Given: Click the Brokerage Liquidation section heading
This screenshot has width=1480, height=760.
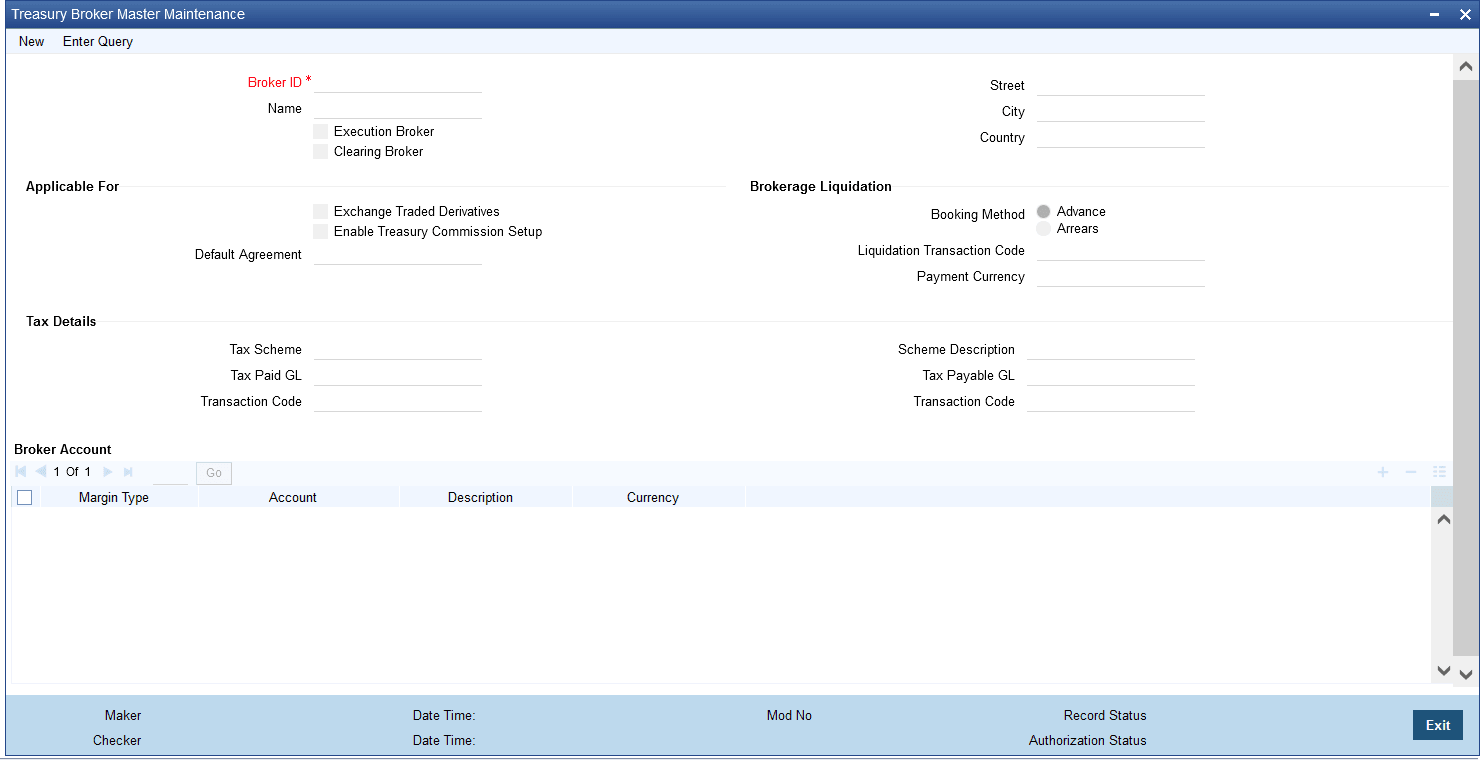Looking at the screenshot, I should tap(821, 187).
